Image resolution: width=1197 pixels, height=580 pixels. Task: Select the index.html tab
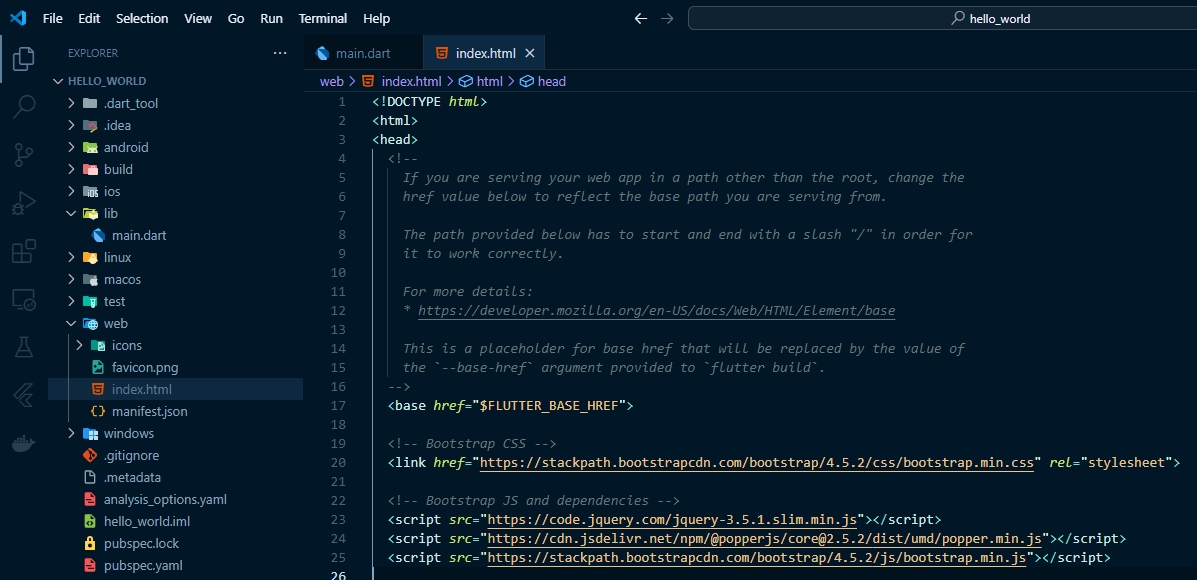483,53
